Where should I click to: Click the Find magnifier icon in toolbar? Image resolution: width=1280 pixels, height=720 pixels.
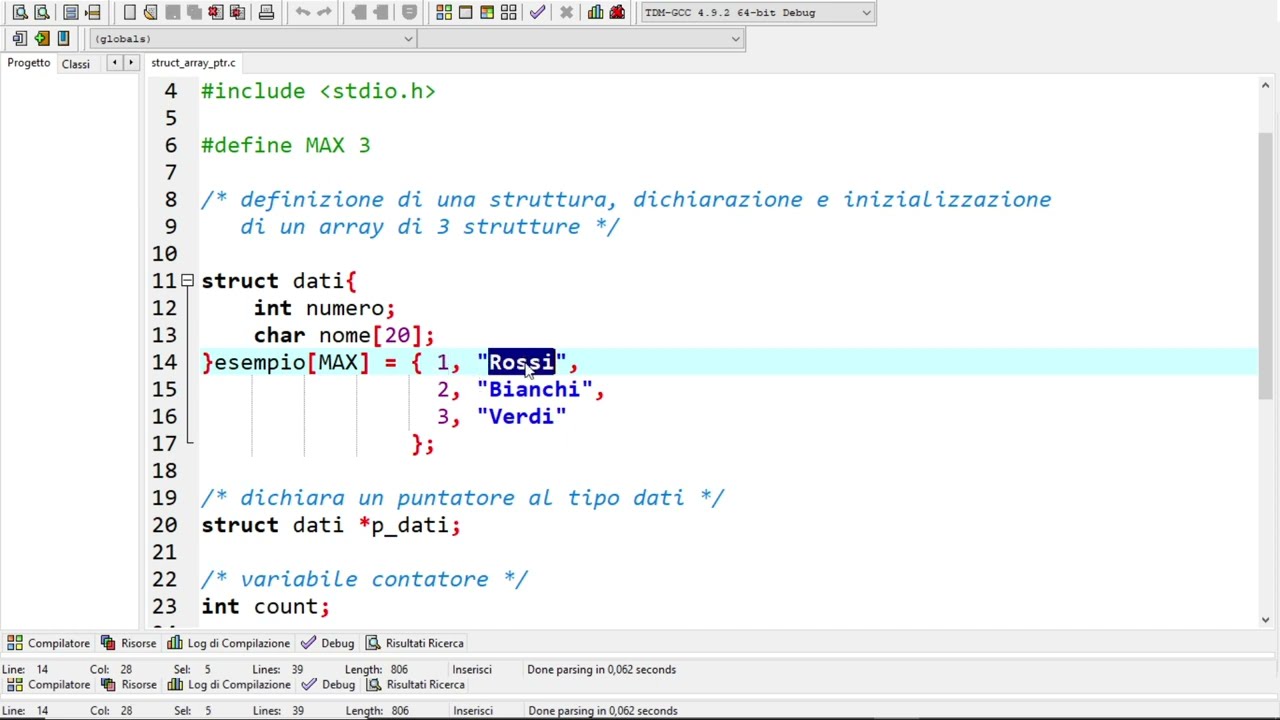pos(20,12)
